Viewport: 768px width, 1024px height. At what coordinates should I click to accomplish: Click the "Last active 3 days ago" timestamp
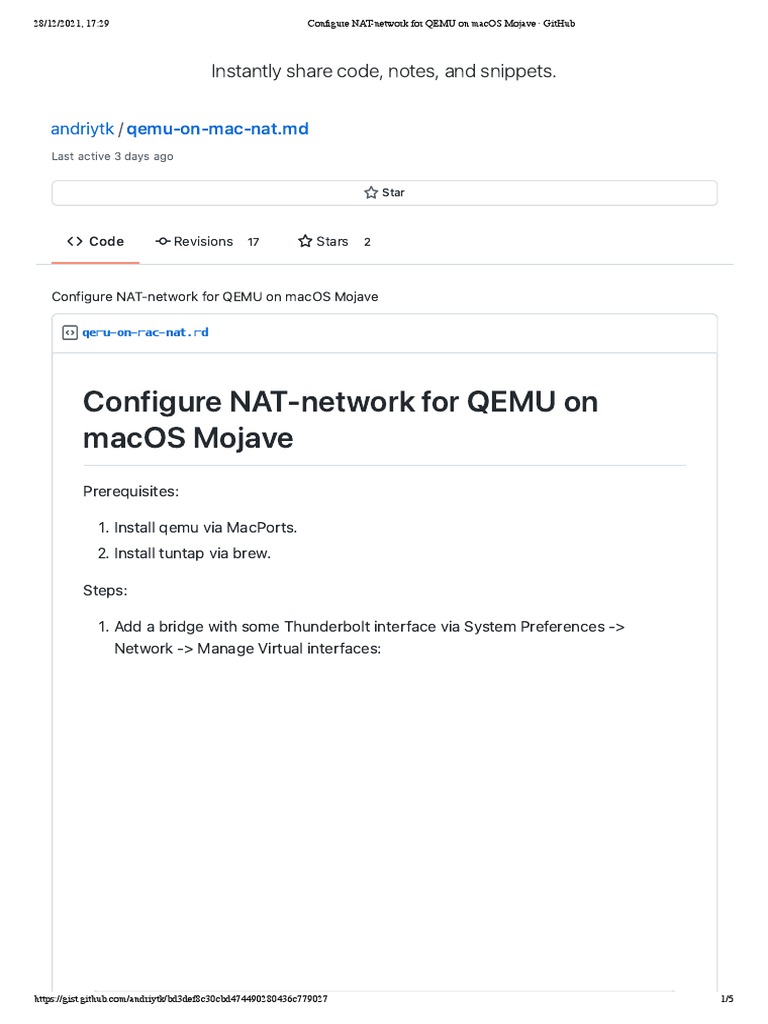(x=112, y=157)
